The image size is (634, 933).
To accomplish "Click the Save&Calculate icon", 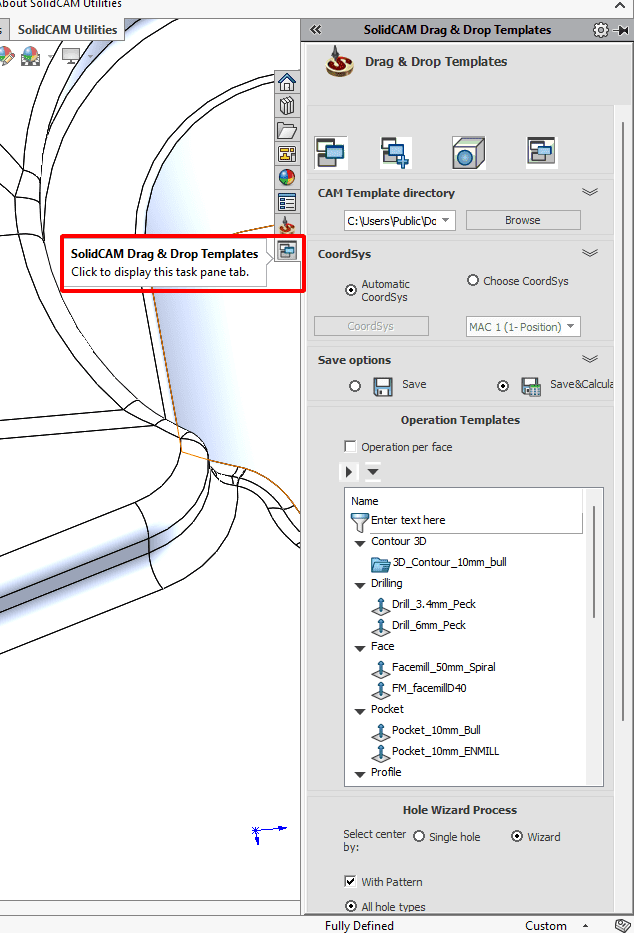I will (531, 386).
